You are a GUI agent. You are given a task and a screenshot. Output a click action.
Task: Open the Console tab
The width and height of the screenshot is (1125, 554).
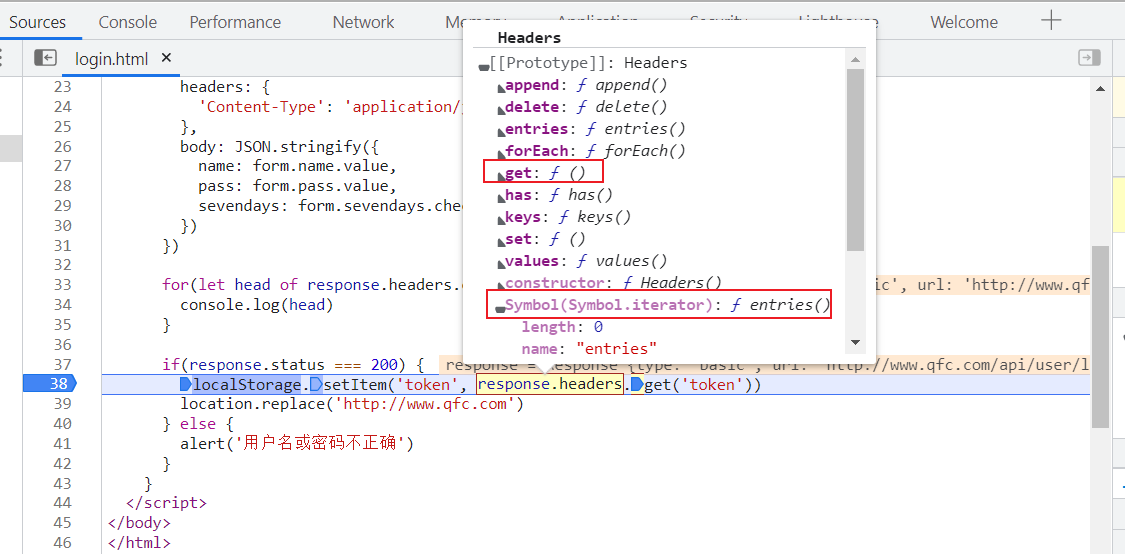pyautogui.click(x=128, y=22)
